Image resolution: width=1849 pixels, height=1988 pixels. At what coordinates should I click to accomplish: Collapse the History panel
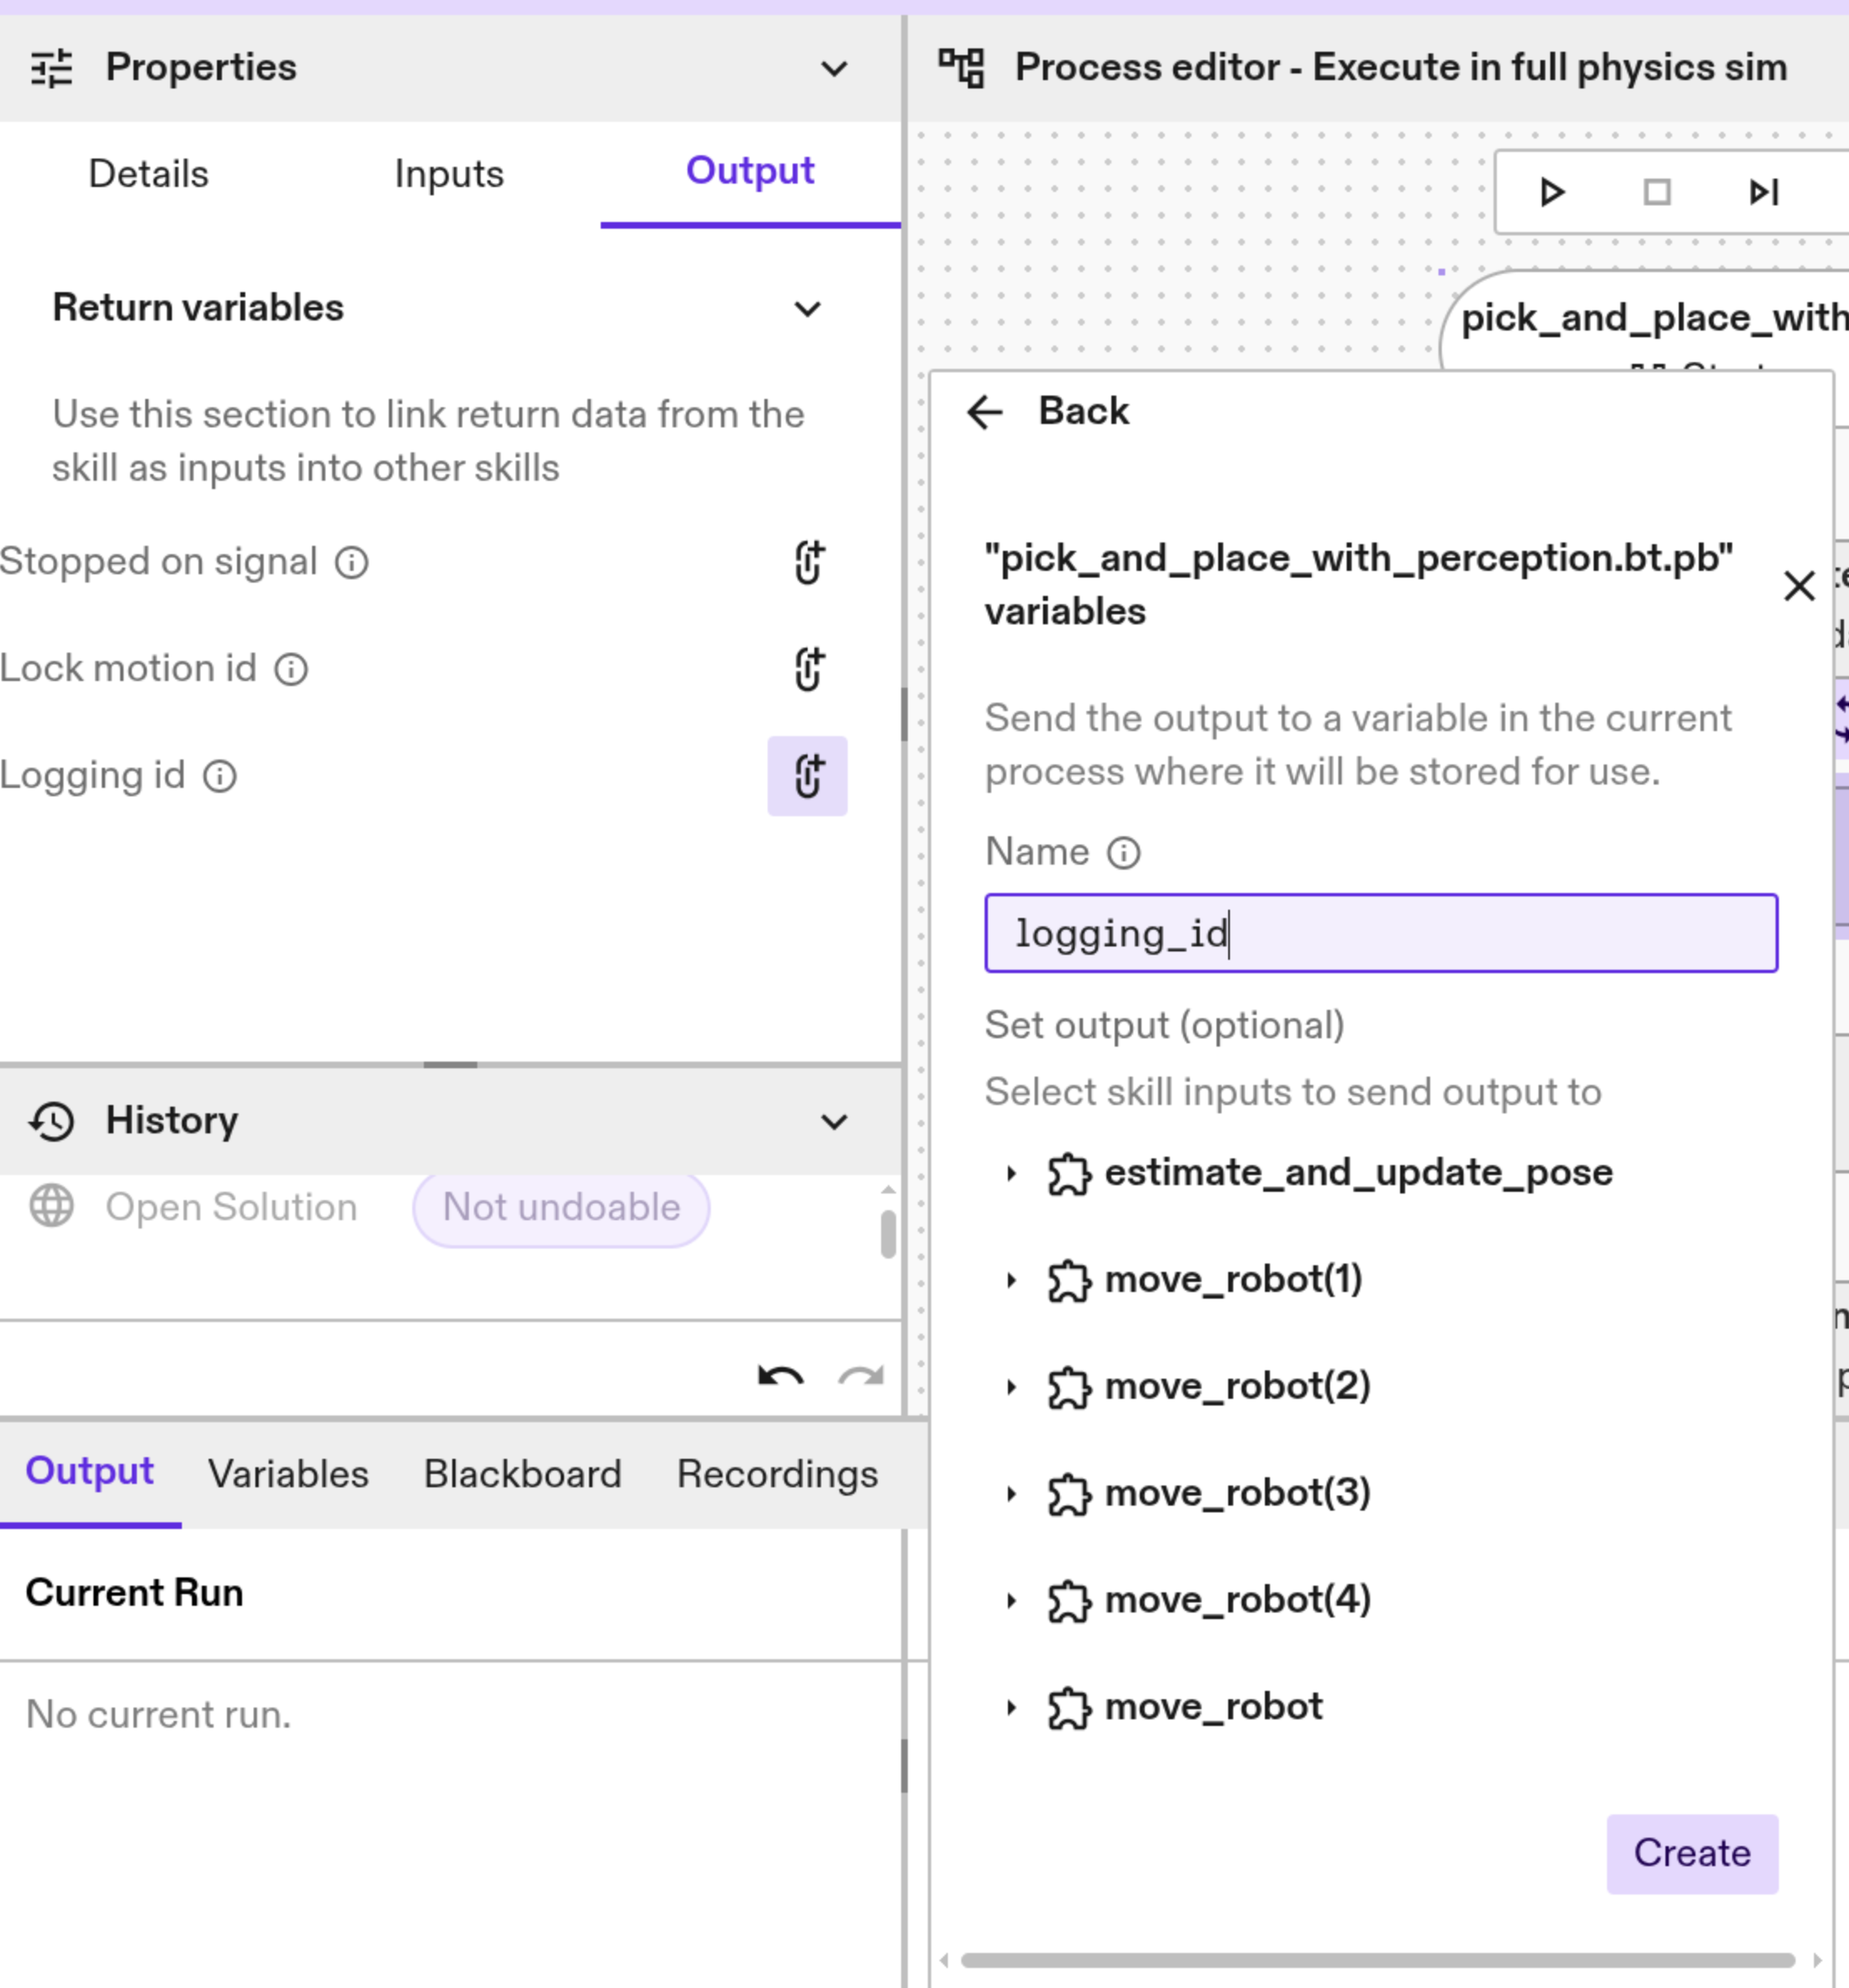tap(835, 1121)
